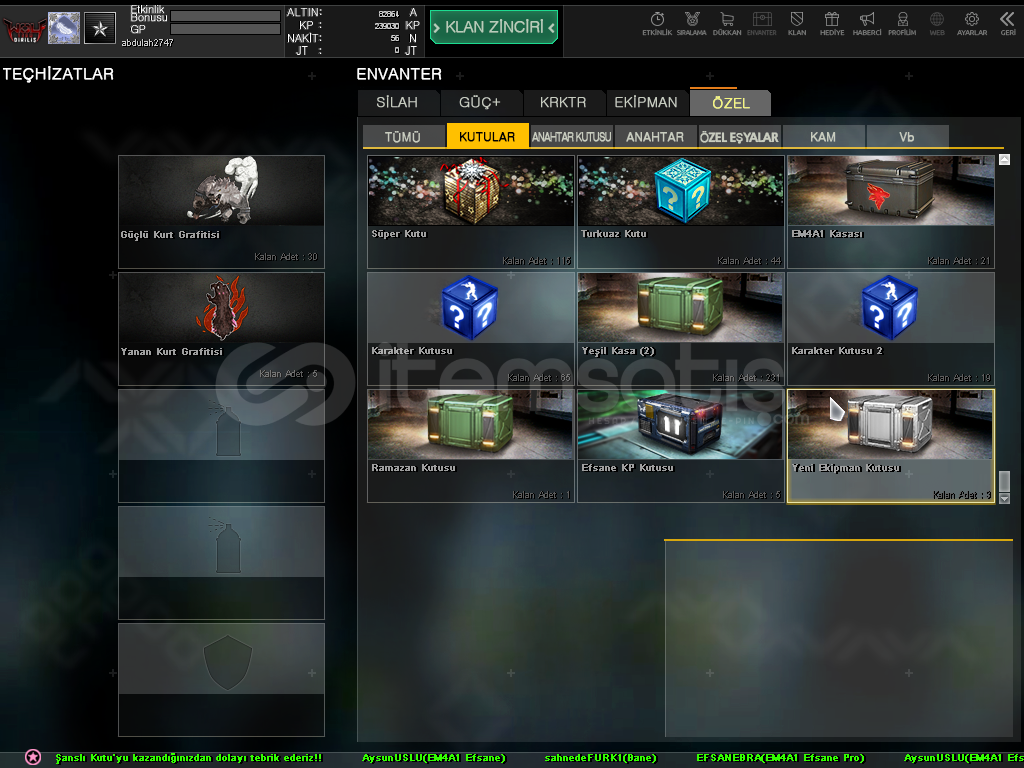Select the EM4A1 Kasası crate
This screenshot has height=768, width=1024.
891,212
